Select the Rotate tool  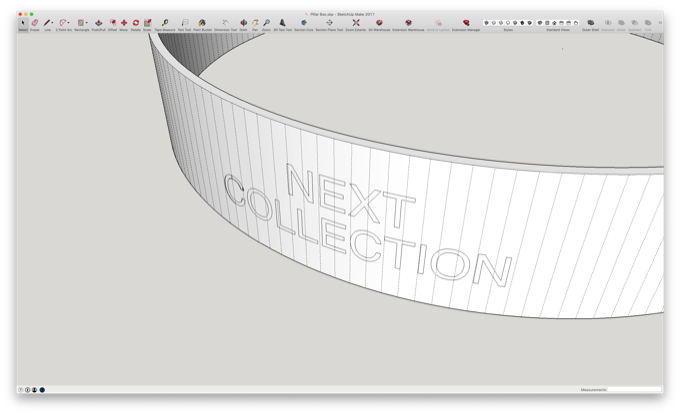[x=136, y=23]
